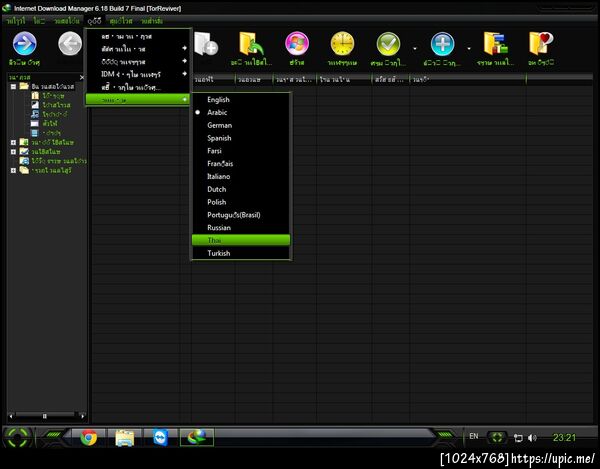Viewport: 600px width, 469px height.
Task: Open Google Chrome from the taskbar
Action: click(x=89, y=437)
